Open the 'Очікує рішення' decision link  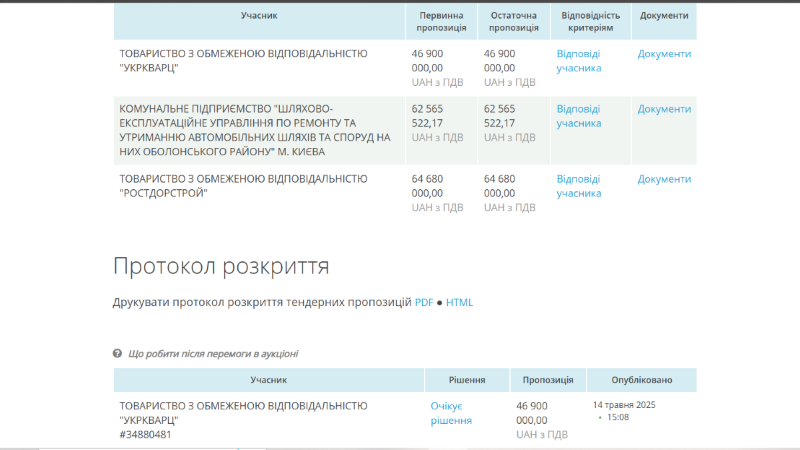click(451, 413)
